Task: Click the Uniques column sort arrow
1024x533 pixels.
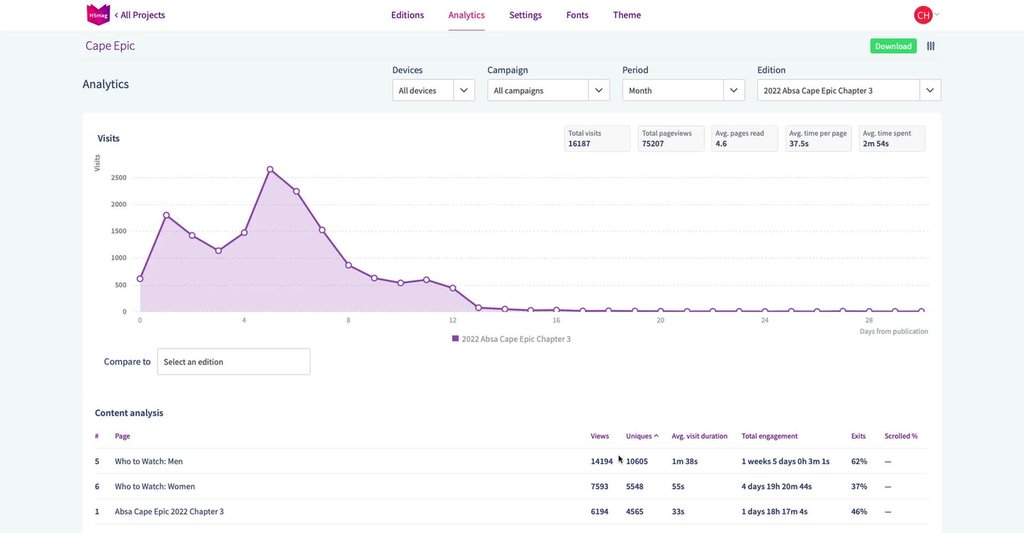Action: (x=656, y=436)
